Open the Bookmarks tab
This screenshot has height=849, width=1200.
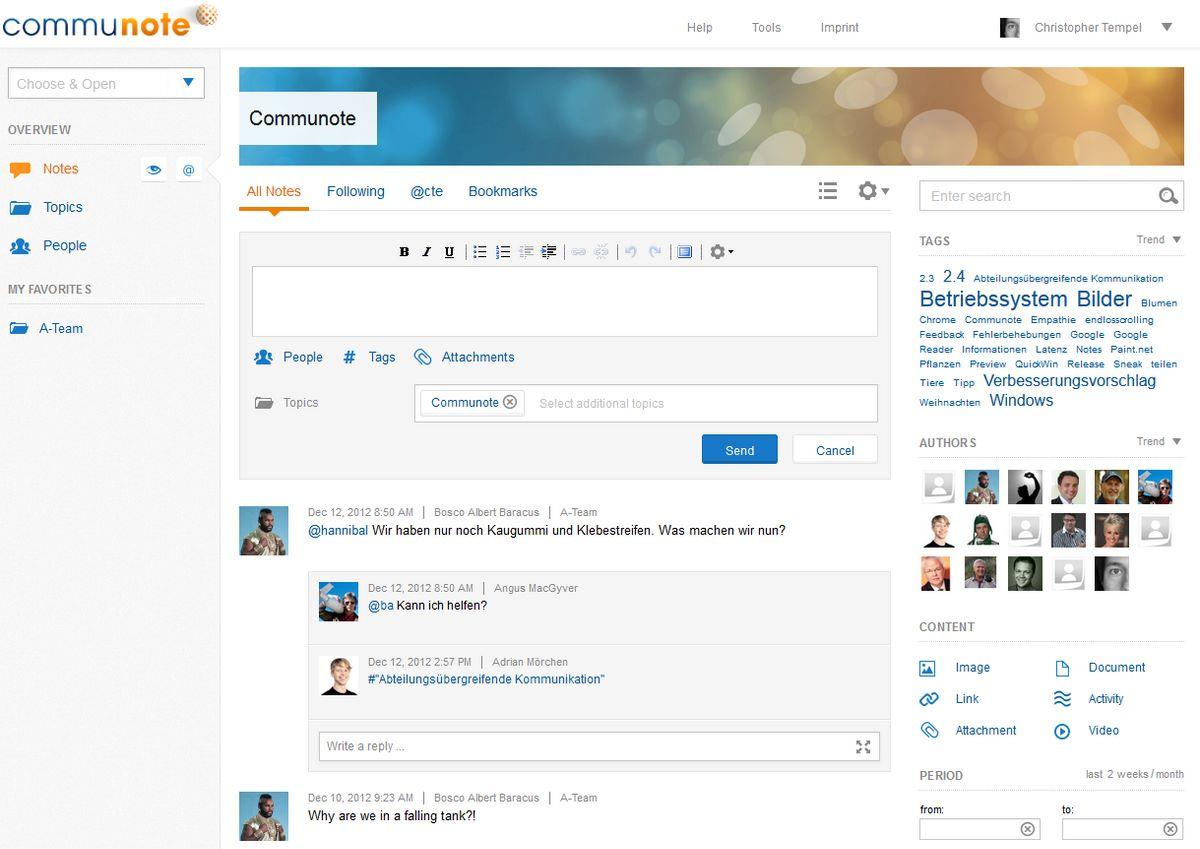coord(502,191)
